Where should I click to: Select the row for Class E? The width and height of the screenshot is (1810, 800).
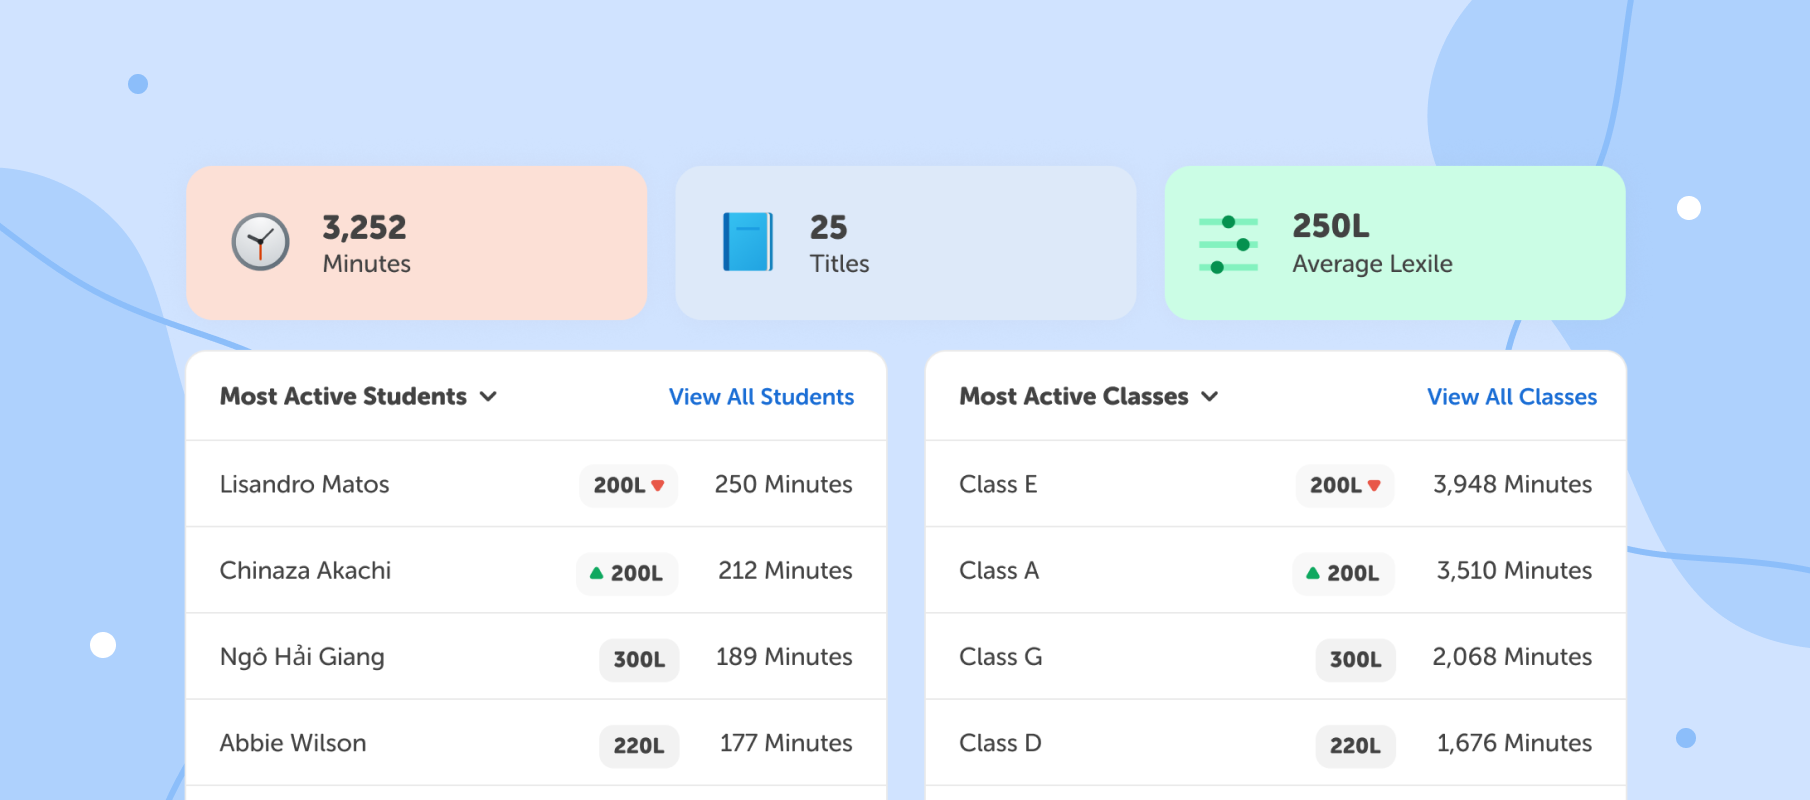coord(1100,485)
